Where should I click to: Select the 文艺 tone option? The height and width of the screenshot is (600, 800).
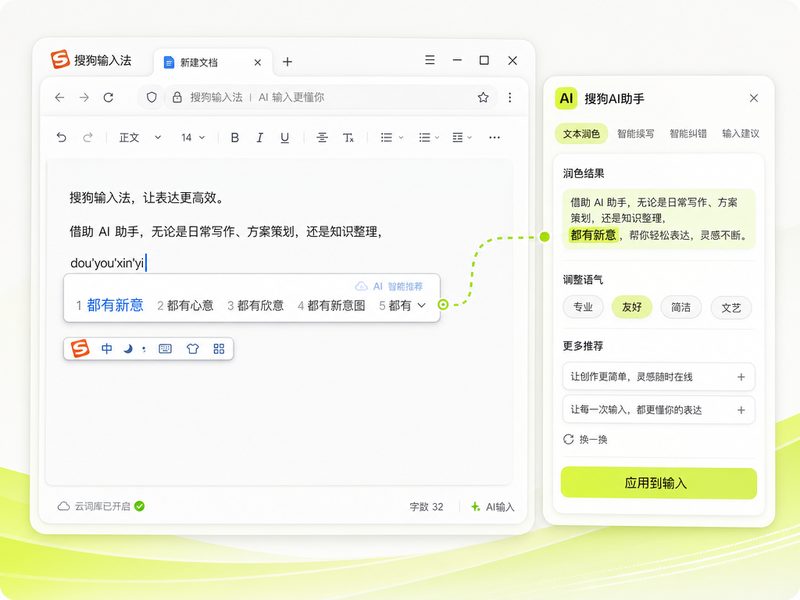[x=731, y=308]
